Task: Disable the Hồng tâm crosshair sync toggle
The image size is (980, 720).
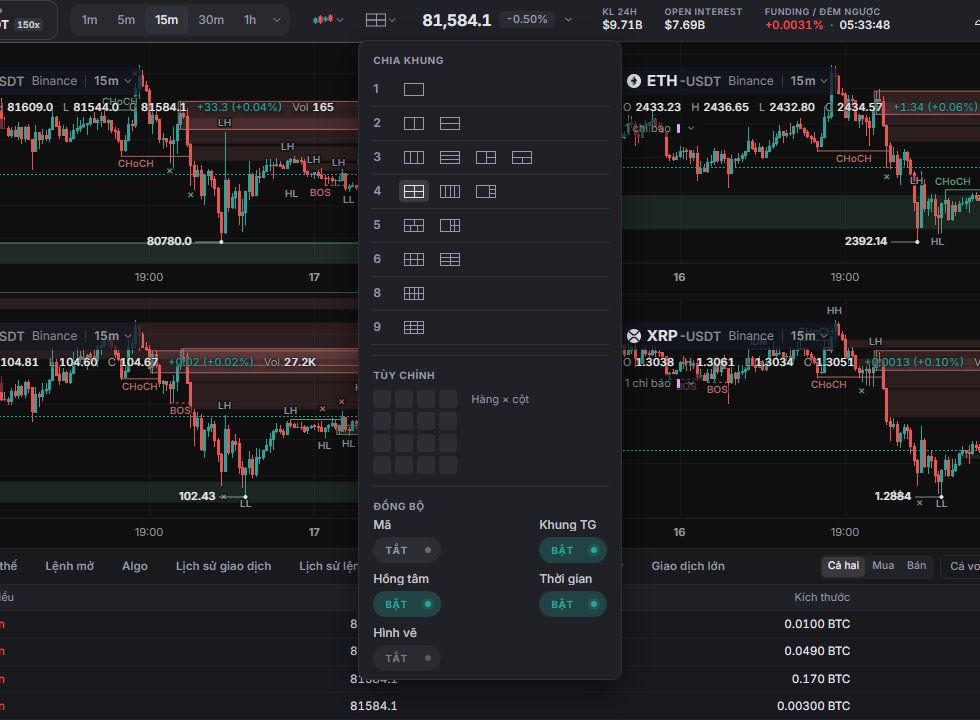Action: tap(407, 604)
